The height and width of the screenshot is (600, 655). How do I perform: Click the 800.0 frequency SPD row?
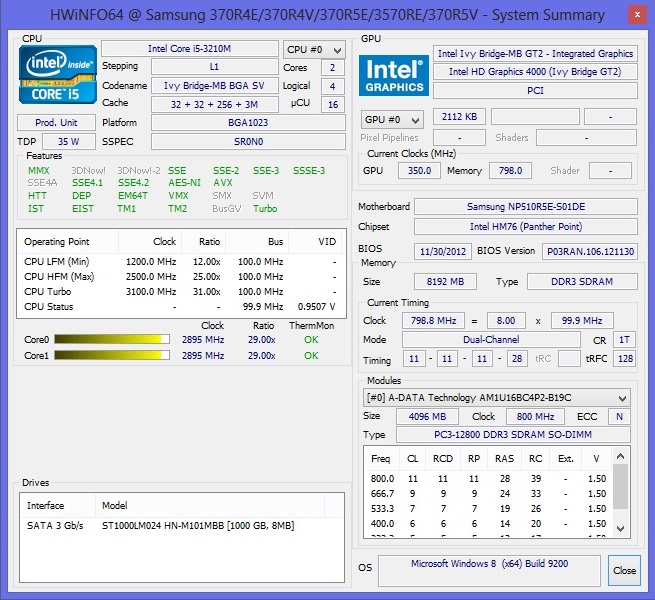pyautogui.click(x=488, y=478)
